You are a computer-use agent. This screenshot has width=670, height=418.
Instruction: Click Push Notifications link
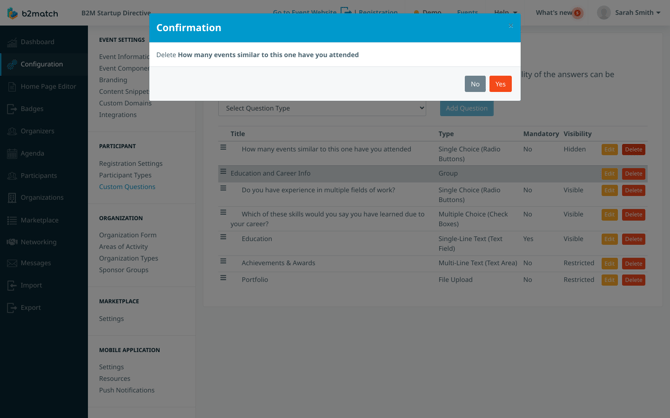(x=126, y=390)
